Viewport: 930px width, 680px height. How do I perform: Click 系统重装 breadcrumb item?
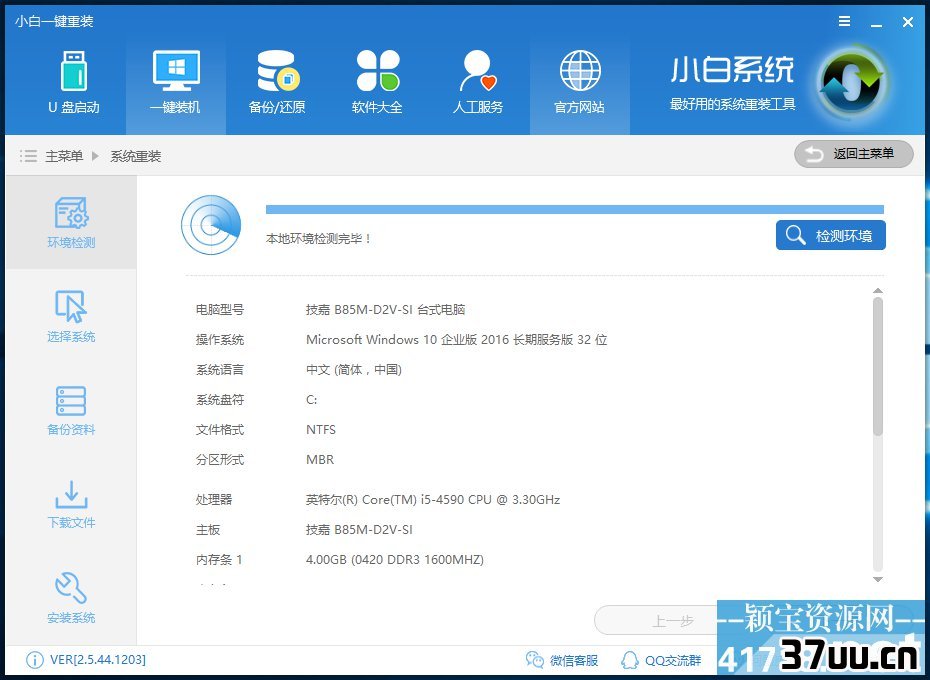[136, 156]
